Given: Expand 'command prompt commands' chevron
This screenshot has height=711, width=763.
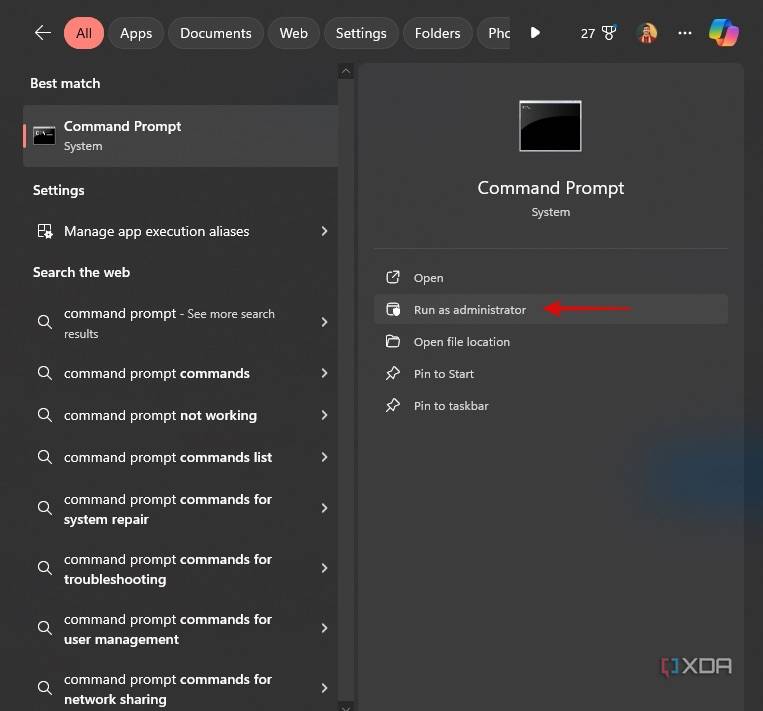Looking at the screenshot, I should pyautogui.click(x=325, y=373).
